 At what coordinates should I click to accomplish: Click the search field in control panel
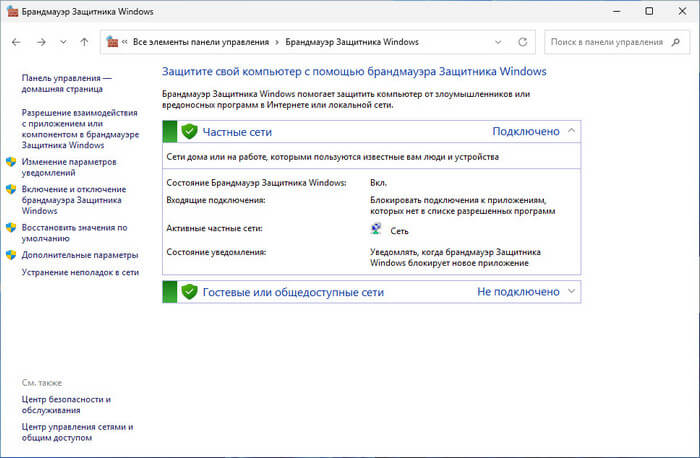coord(617,42)
